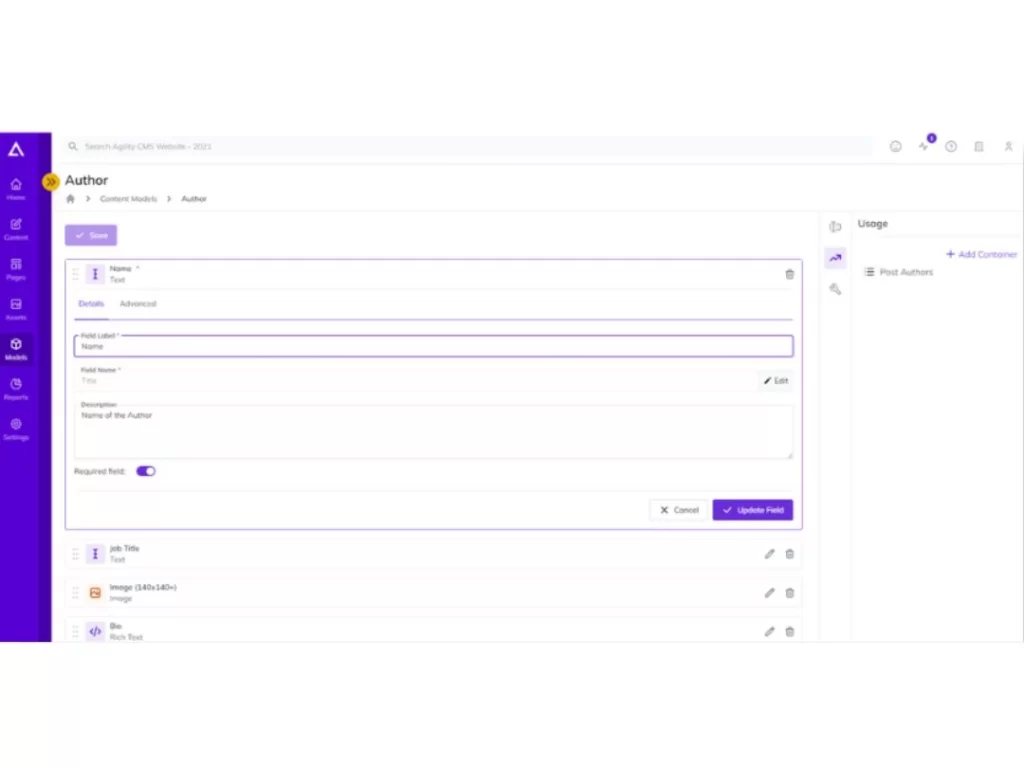Open Content Models breadcrumb link
This screenshot has height=768, width=1024.
pos(129,199)
